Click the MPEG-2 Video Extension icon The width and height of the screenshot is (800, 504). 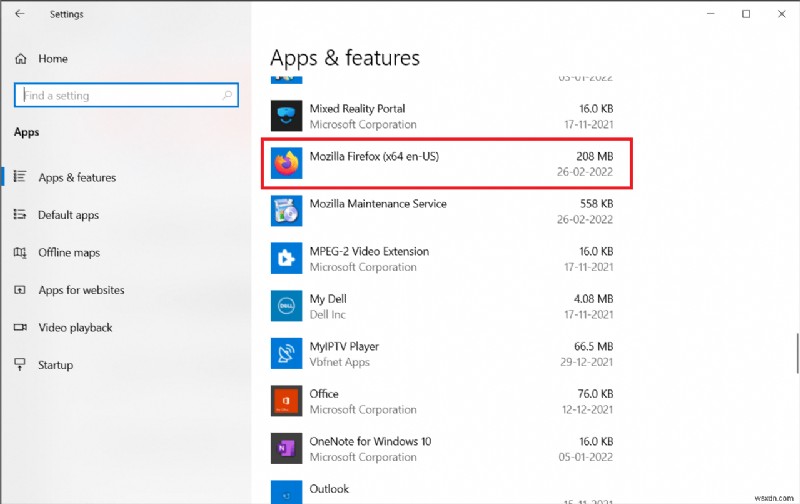click(286, 258)
